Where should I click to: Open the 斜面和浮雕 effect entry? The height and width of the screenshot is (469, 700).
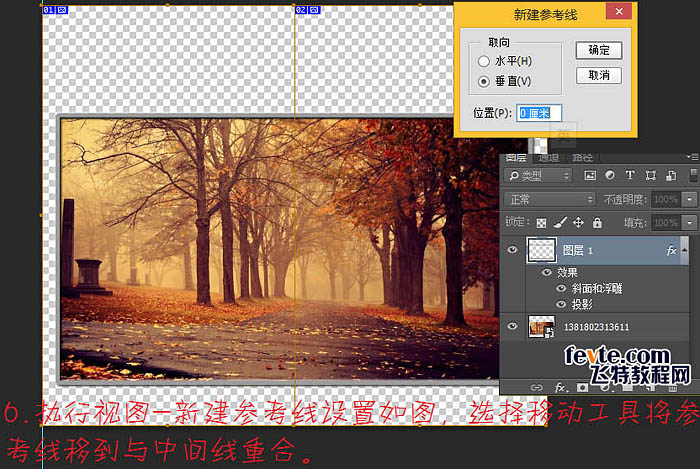[597, 289]
